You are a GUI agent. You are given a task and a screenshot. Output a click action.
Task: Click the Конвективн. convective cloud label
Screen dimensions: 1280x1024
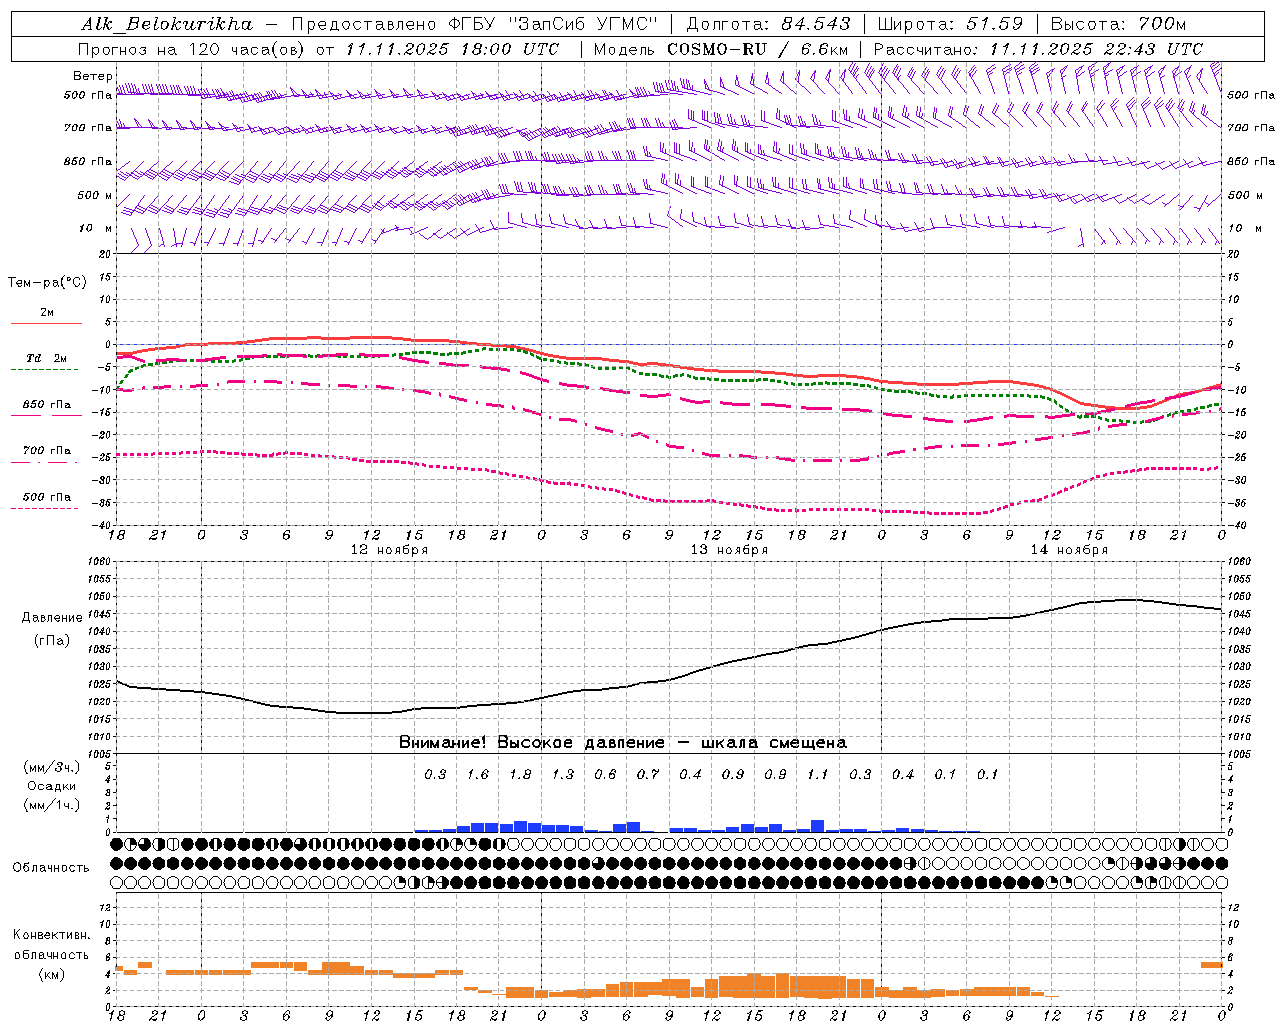click(x=52, y=935)
